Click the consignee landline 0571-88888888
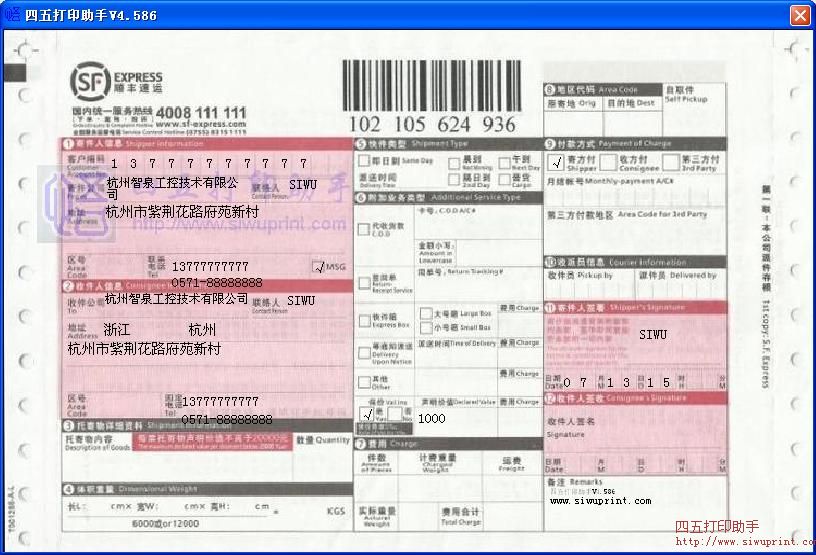The width and height of the screenshot is (816, 555). pyautogui.click(x=227, y=420)
